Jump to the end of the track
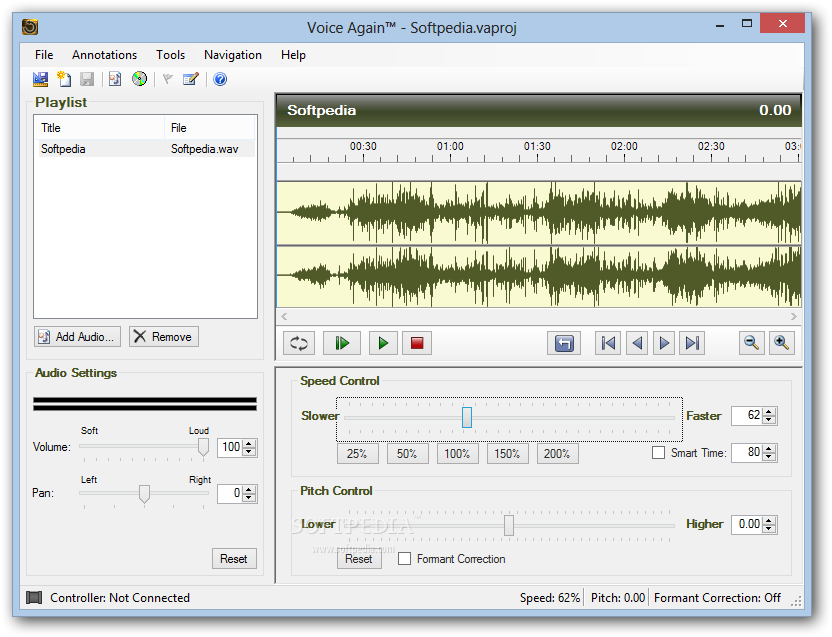This screenshot has height=637, width=832. (692, 343)
